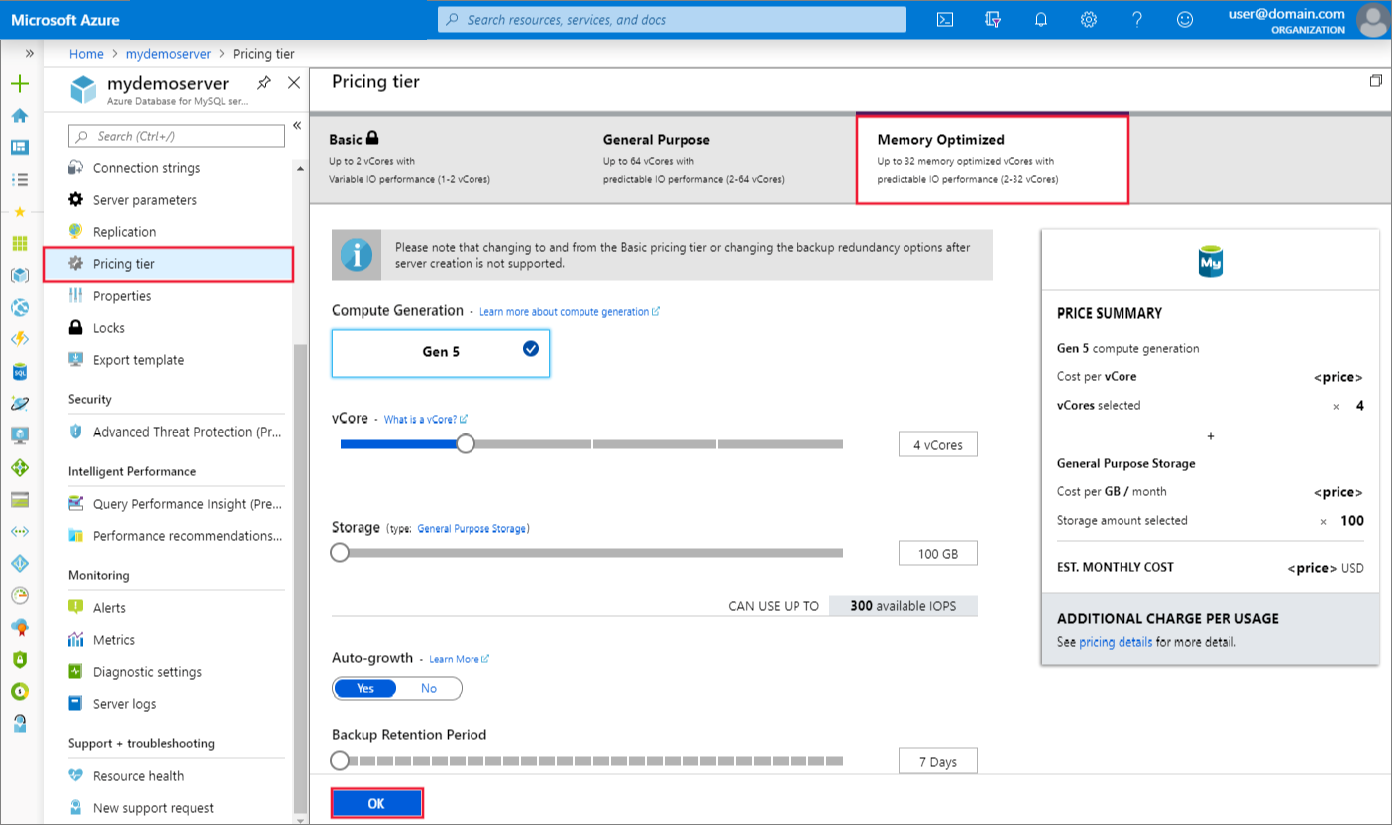Viewport: 1392px width, 825px height.
Task: Open the Dashboard icon in sidebar
Action: point(19,148)
